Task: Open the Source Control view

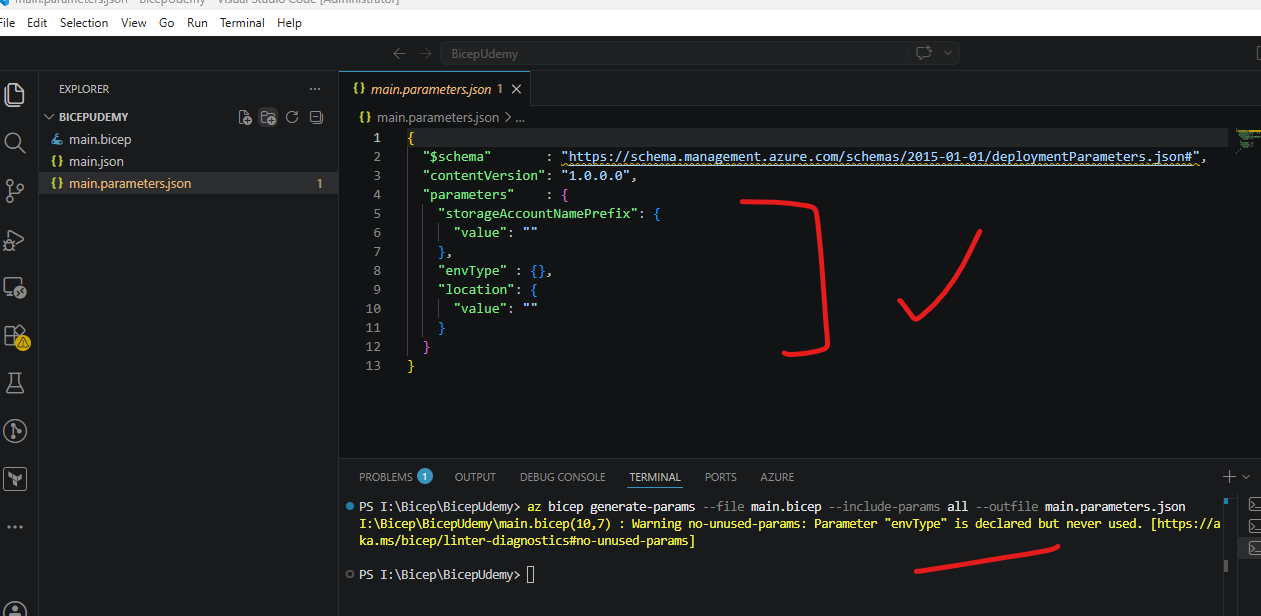Action: (x=15, y=191)
